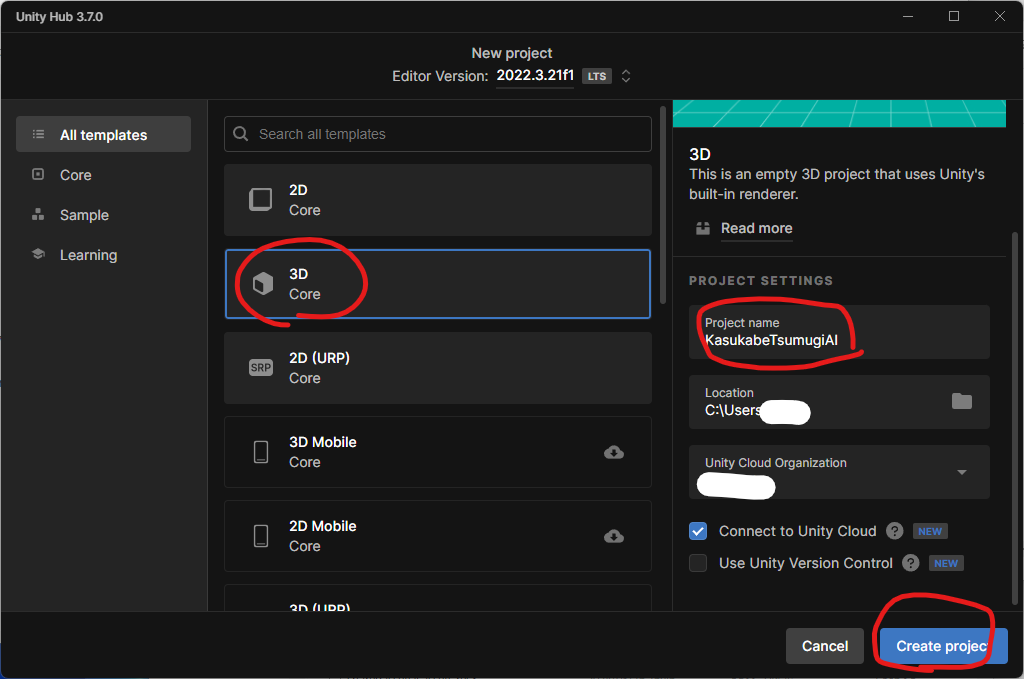Click the 3D template preview thumbnail

point(839,114)
